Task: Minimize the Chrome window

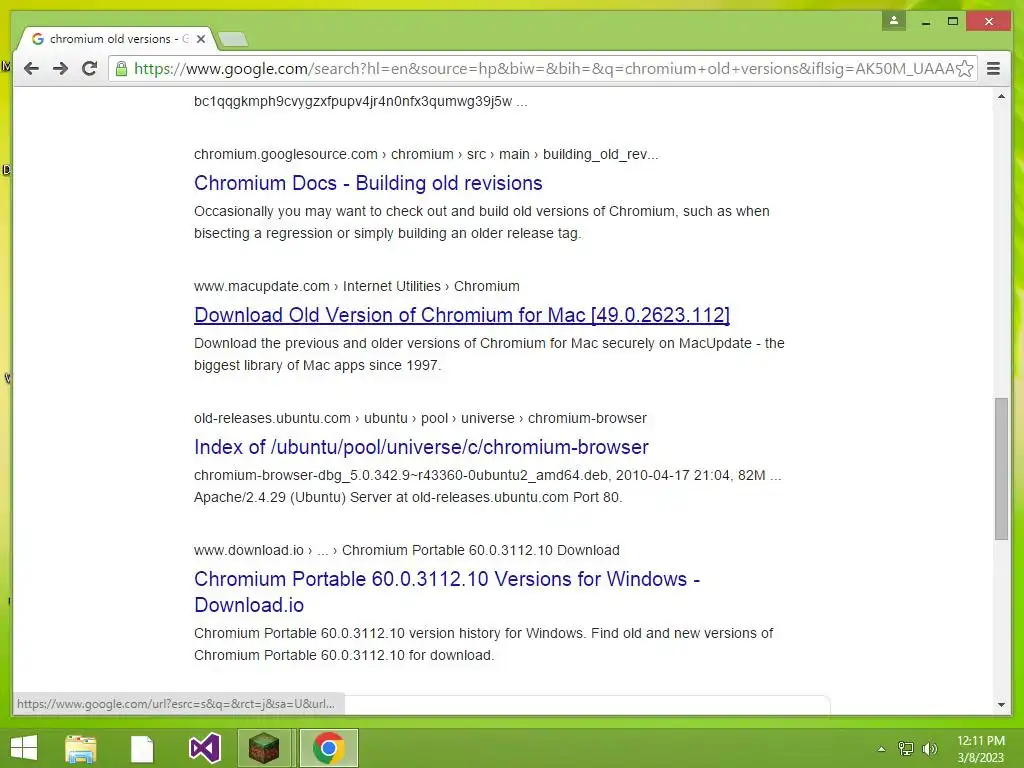Action: [x=925, y=22]
